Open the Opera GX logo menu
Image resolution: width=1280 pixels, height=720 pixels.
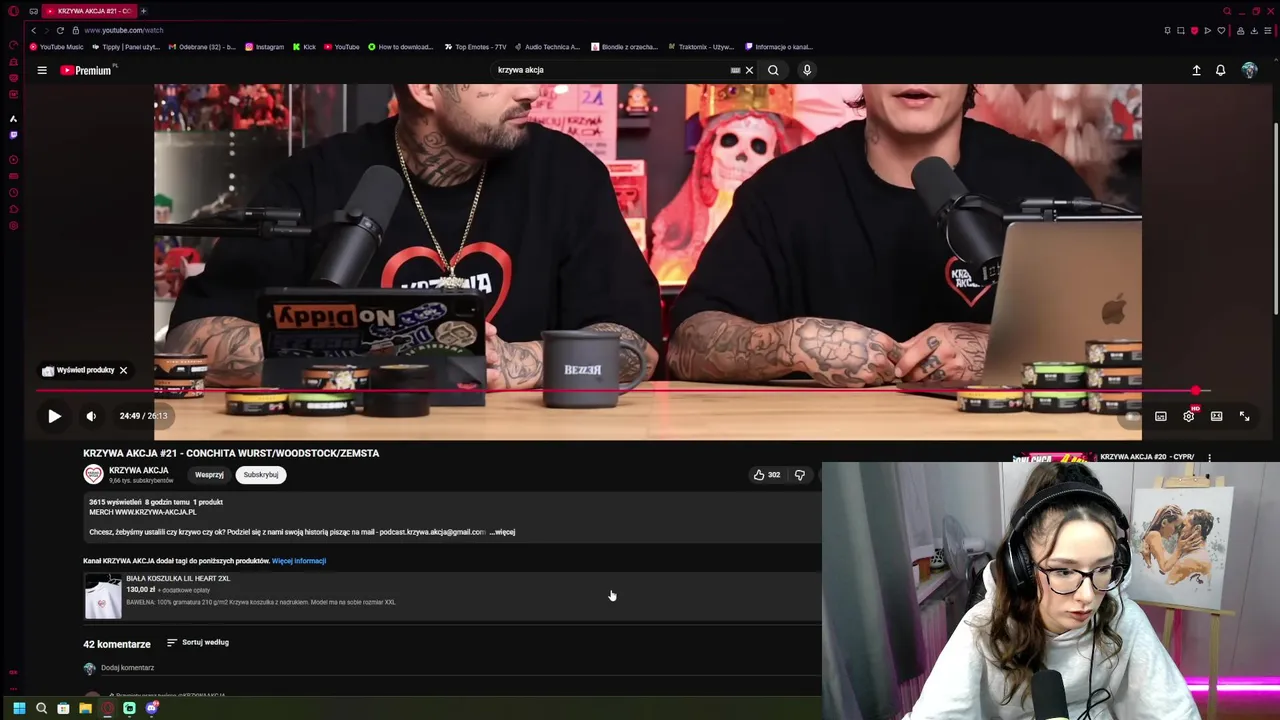(13, 11)
